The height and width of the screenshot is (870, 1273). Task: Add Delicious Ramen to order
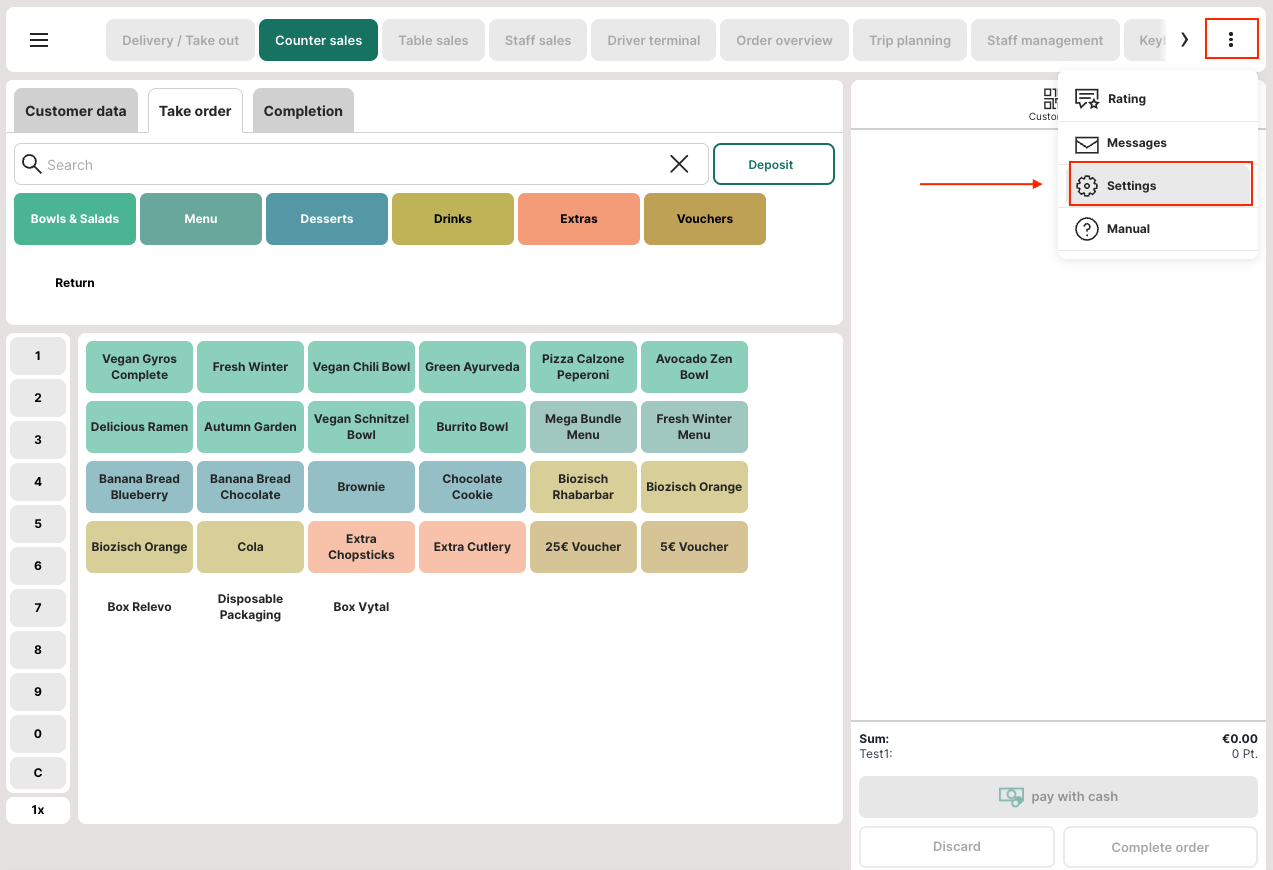pos(140,427)
